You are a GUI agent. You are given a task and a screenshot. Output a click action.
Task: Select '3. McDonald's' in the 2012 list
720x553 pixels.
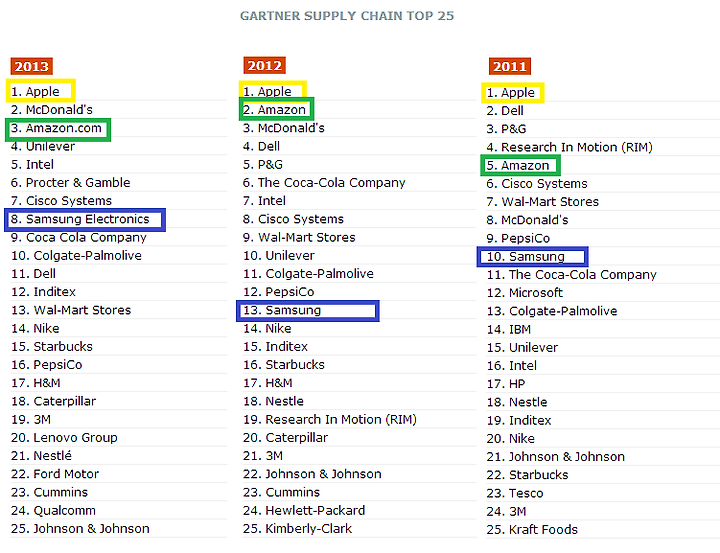point(284,128)
